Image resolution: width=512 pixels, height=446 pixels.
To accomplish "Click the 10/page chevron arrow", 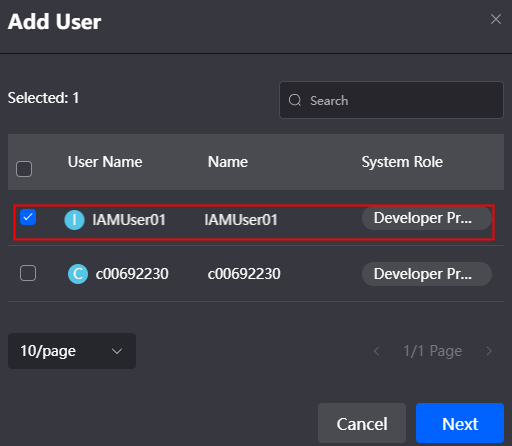I will click(117, 351).
